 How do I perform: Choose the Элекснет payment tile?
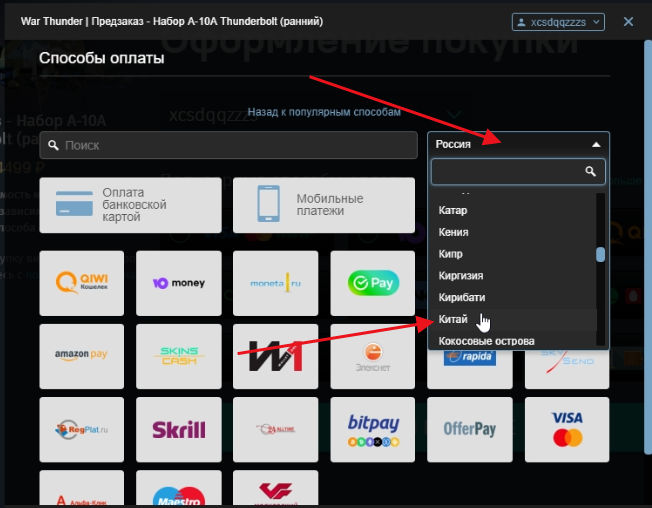[373, 356]
